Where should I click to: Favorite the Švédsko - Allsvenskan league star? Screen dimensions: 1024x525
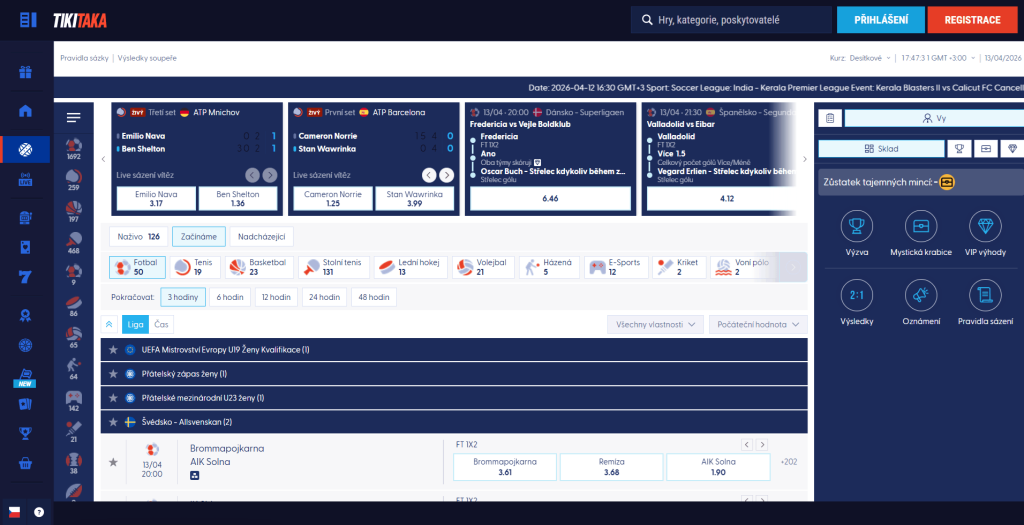tap(113, 423)
